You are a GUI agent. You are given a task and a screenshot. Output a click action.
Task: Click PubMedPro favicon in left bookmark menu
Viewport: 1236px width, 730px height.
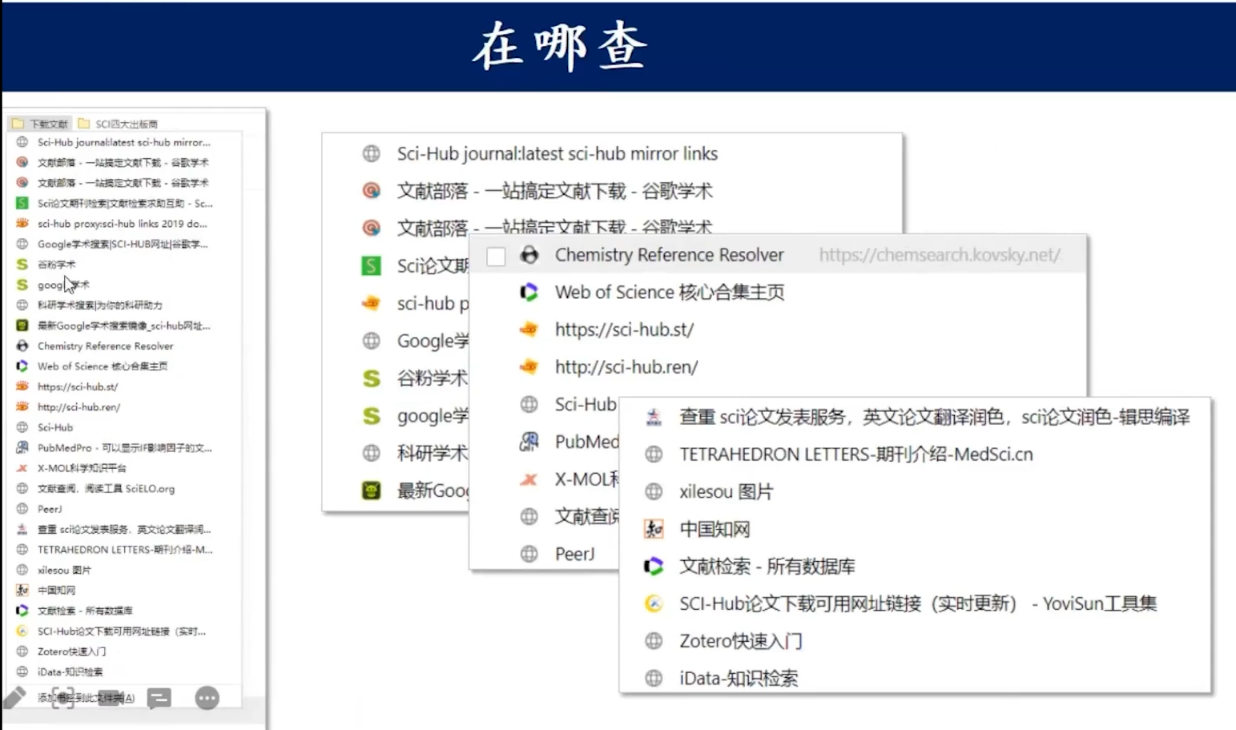(x=22, y=448)
